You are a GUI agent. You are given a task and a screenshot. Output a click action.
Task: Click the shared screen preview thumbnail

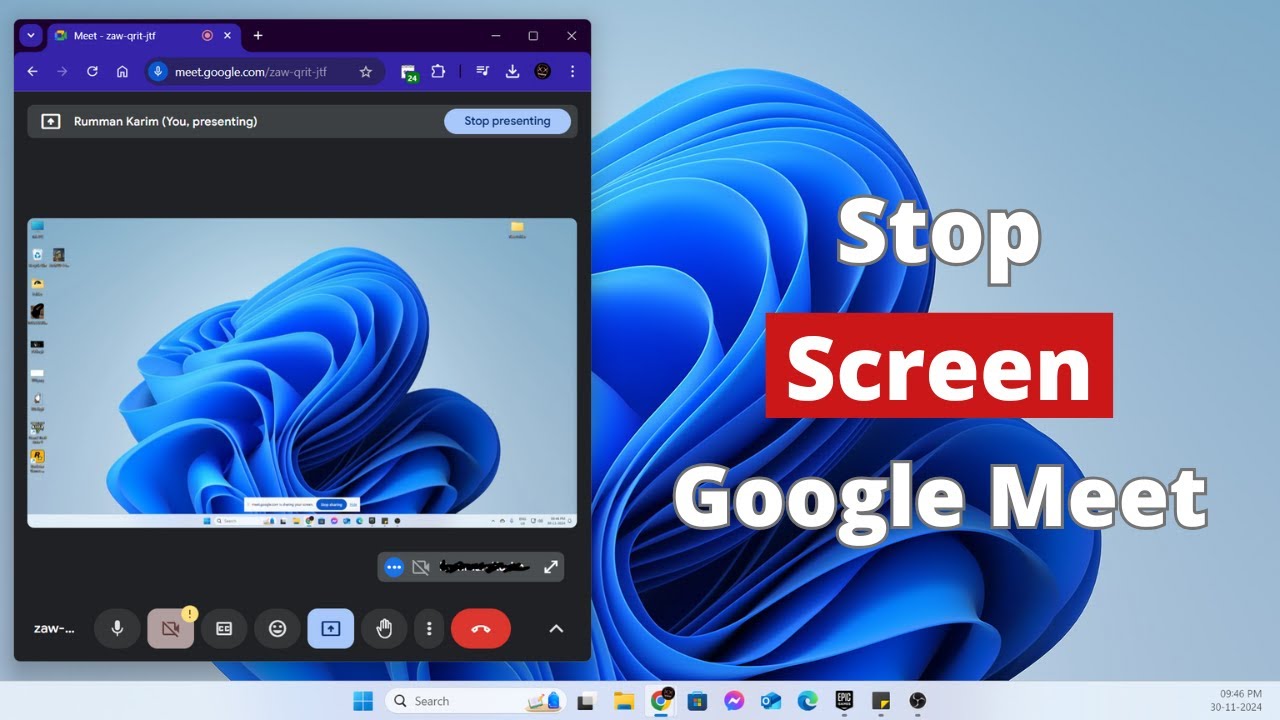click(302, 373)
